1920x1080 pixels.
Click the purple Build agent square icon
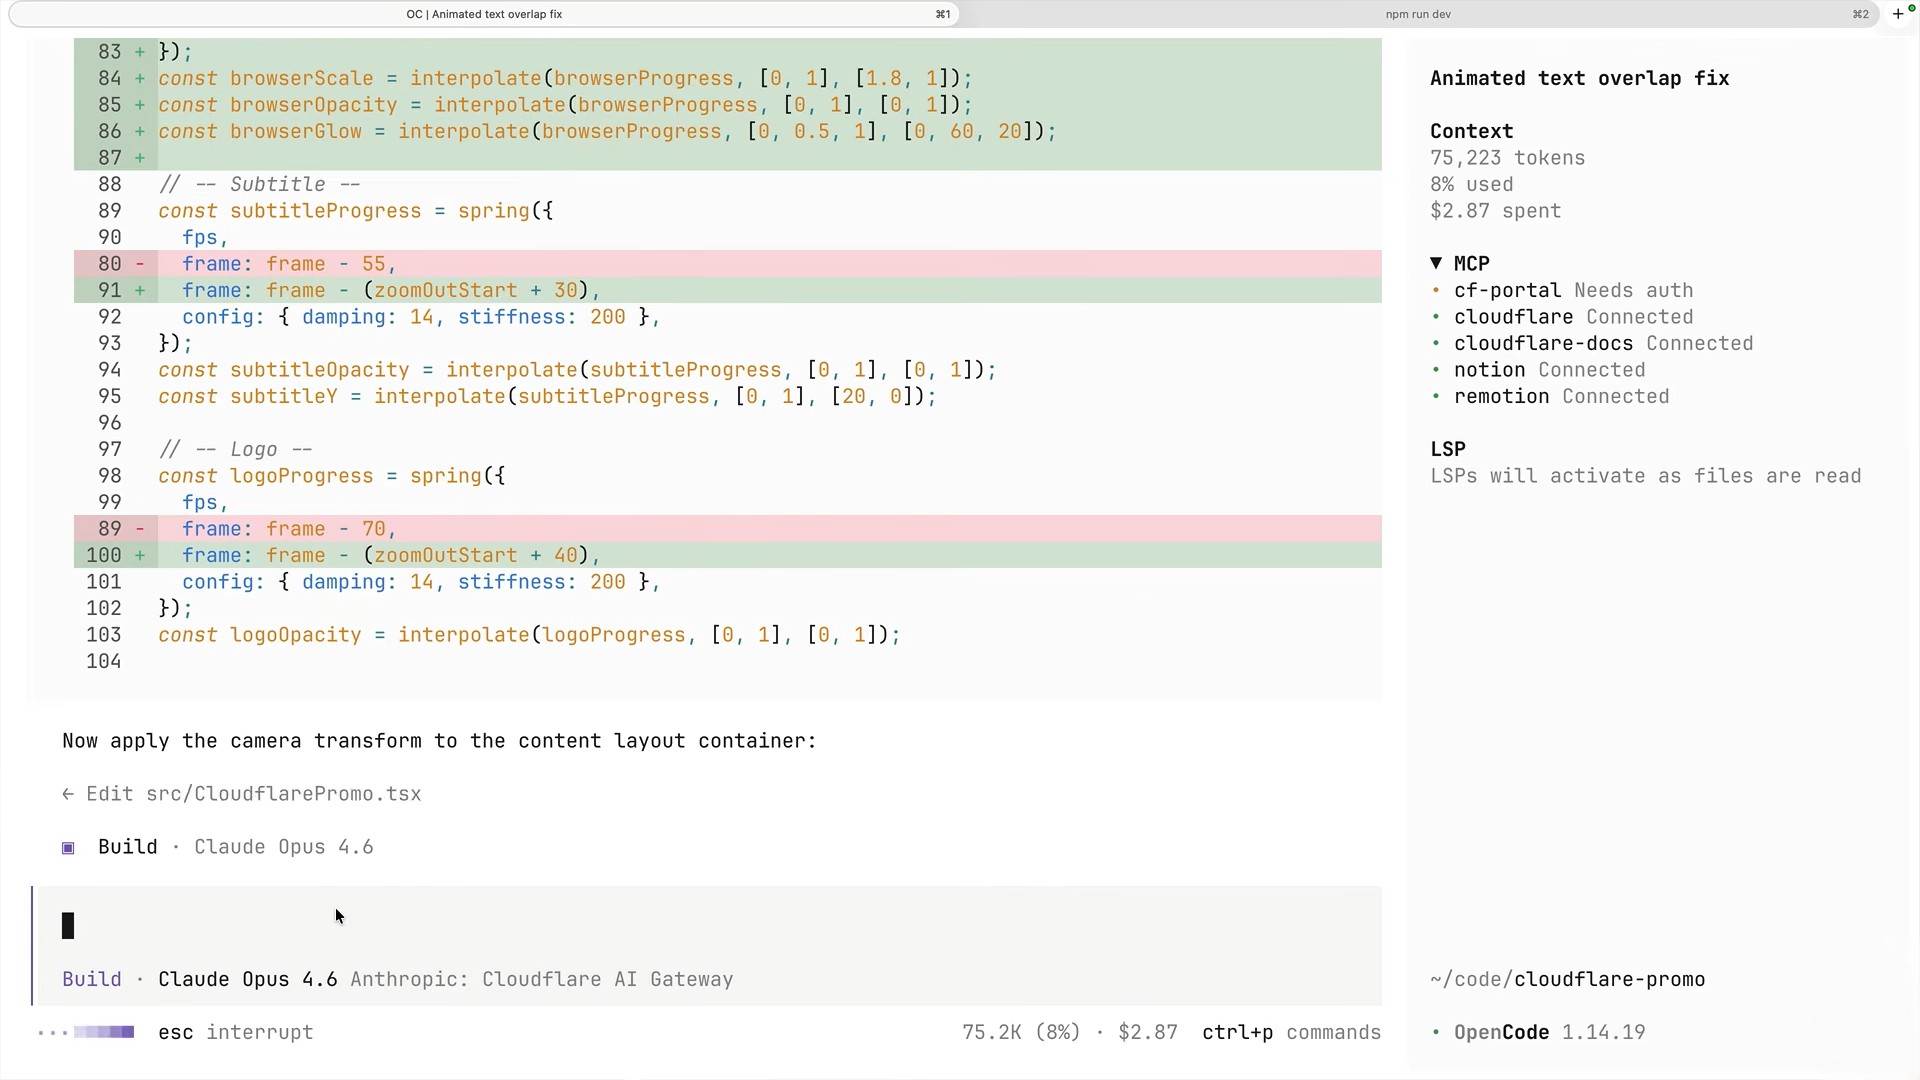coord(68,848)
